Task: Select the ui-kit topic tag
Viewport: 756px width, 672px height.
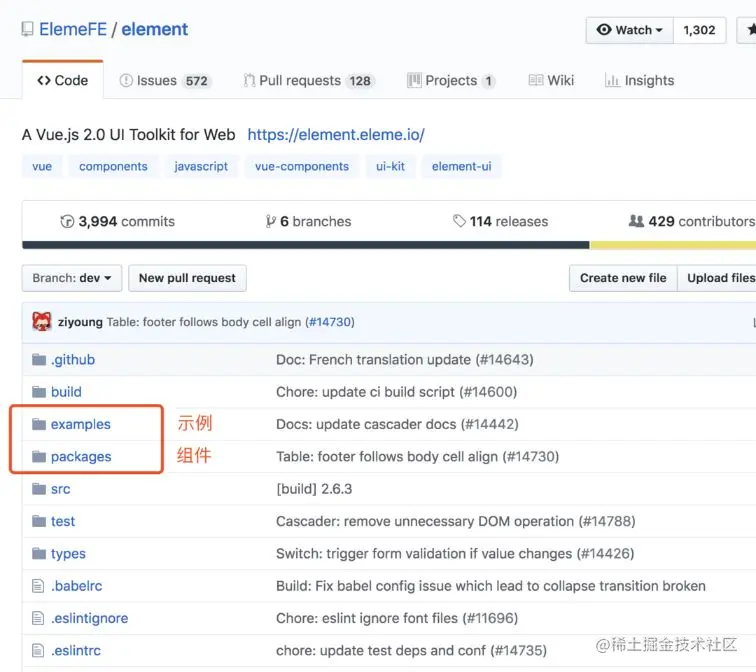Action: coord(390,166)
